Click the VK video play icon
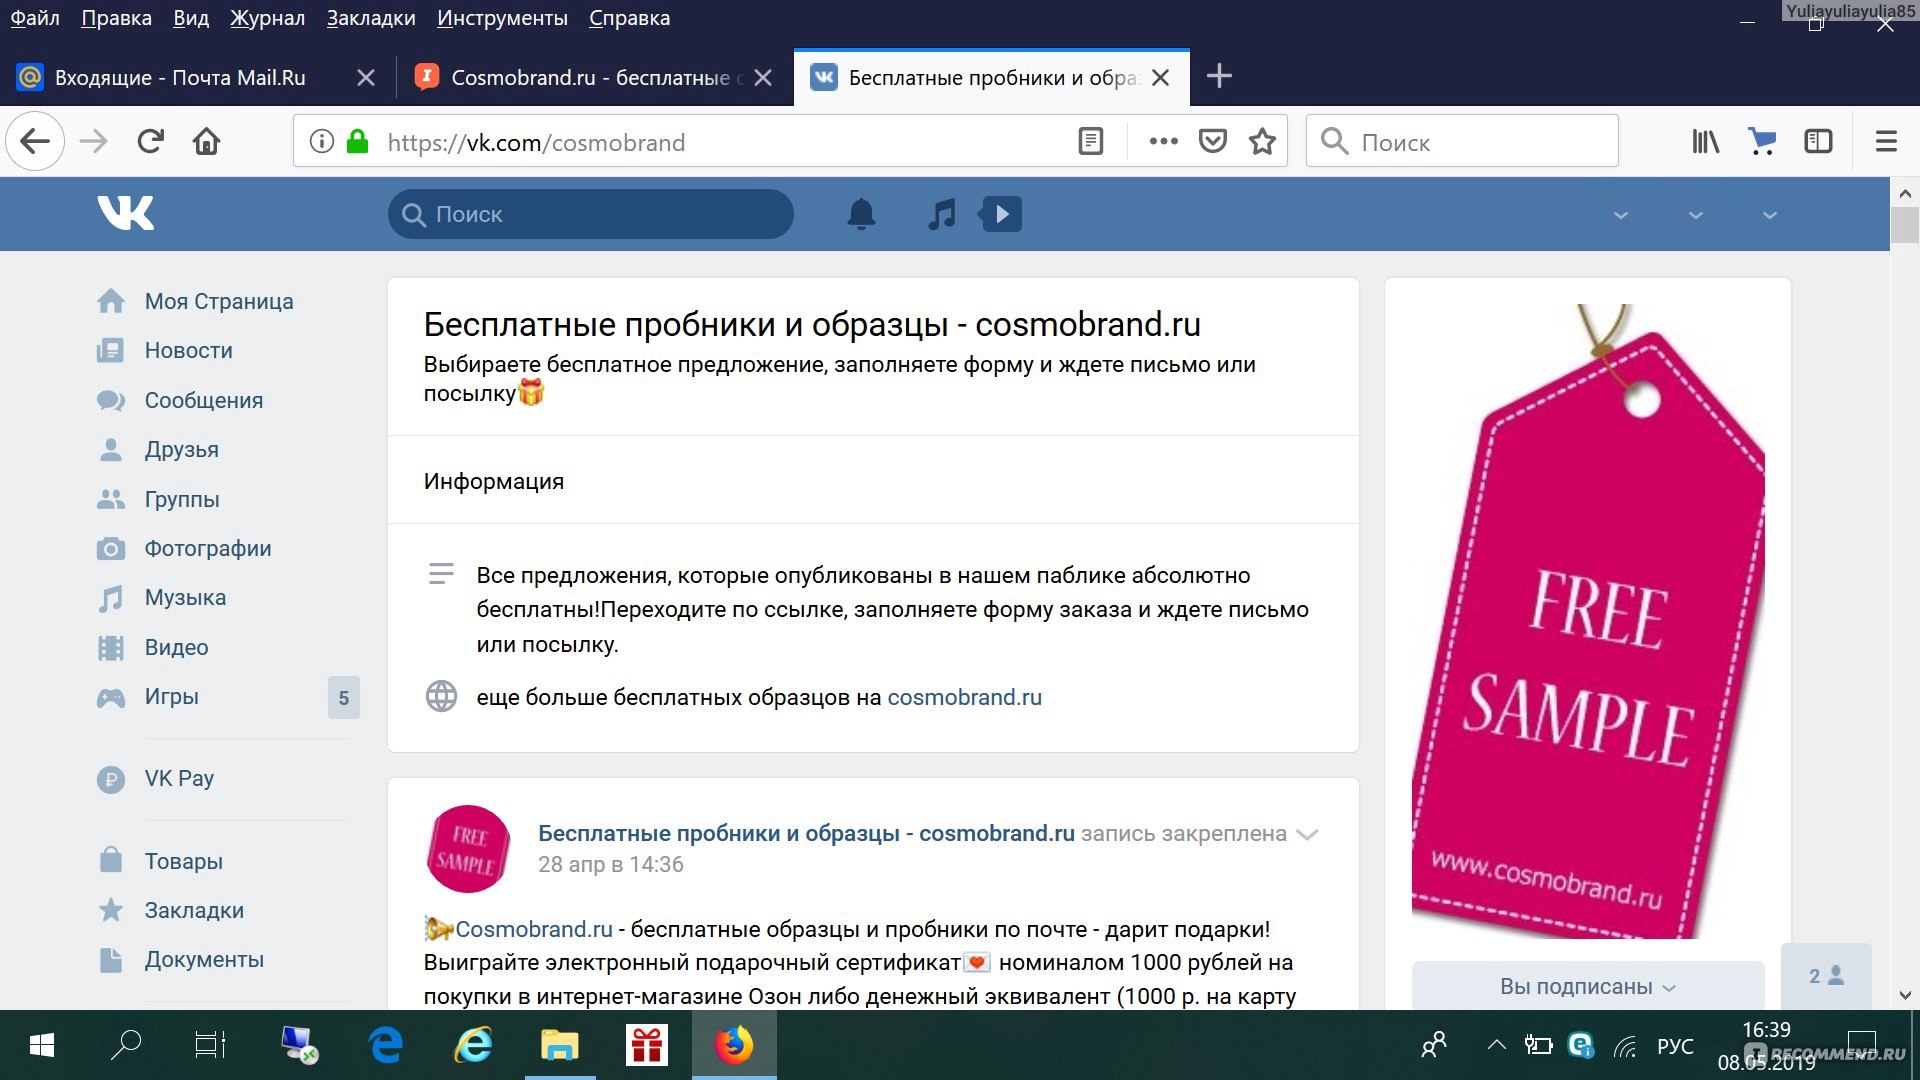 [x=1002, y=214]
